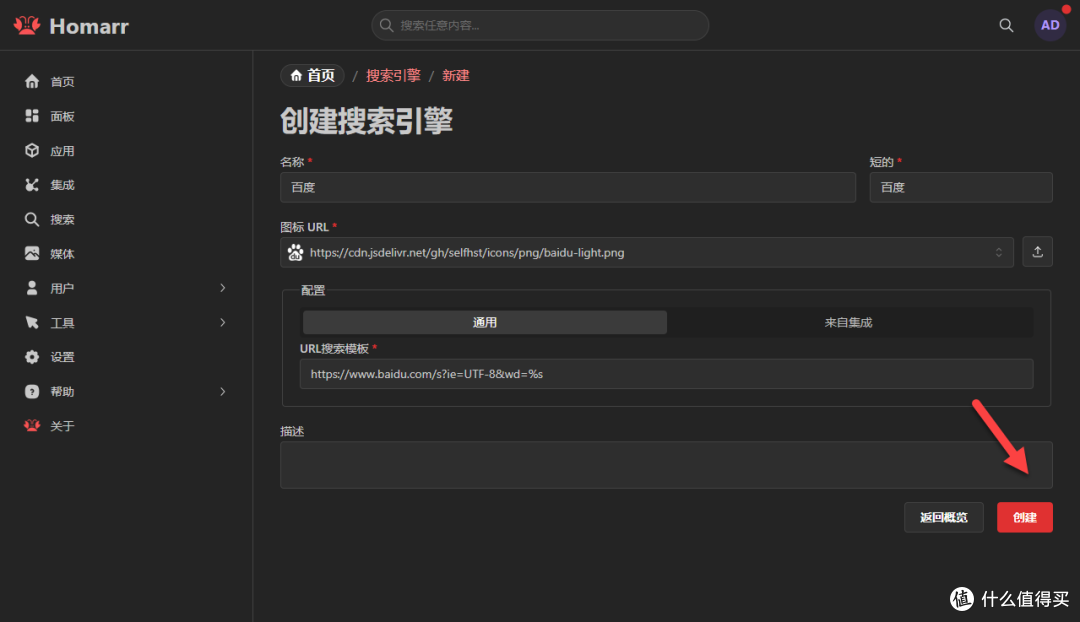
Task: Click the cube icon beside 应用
Action: 32,150
